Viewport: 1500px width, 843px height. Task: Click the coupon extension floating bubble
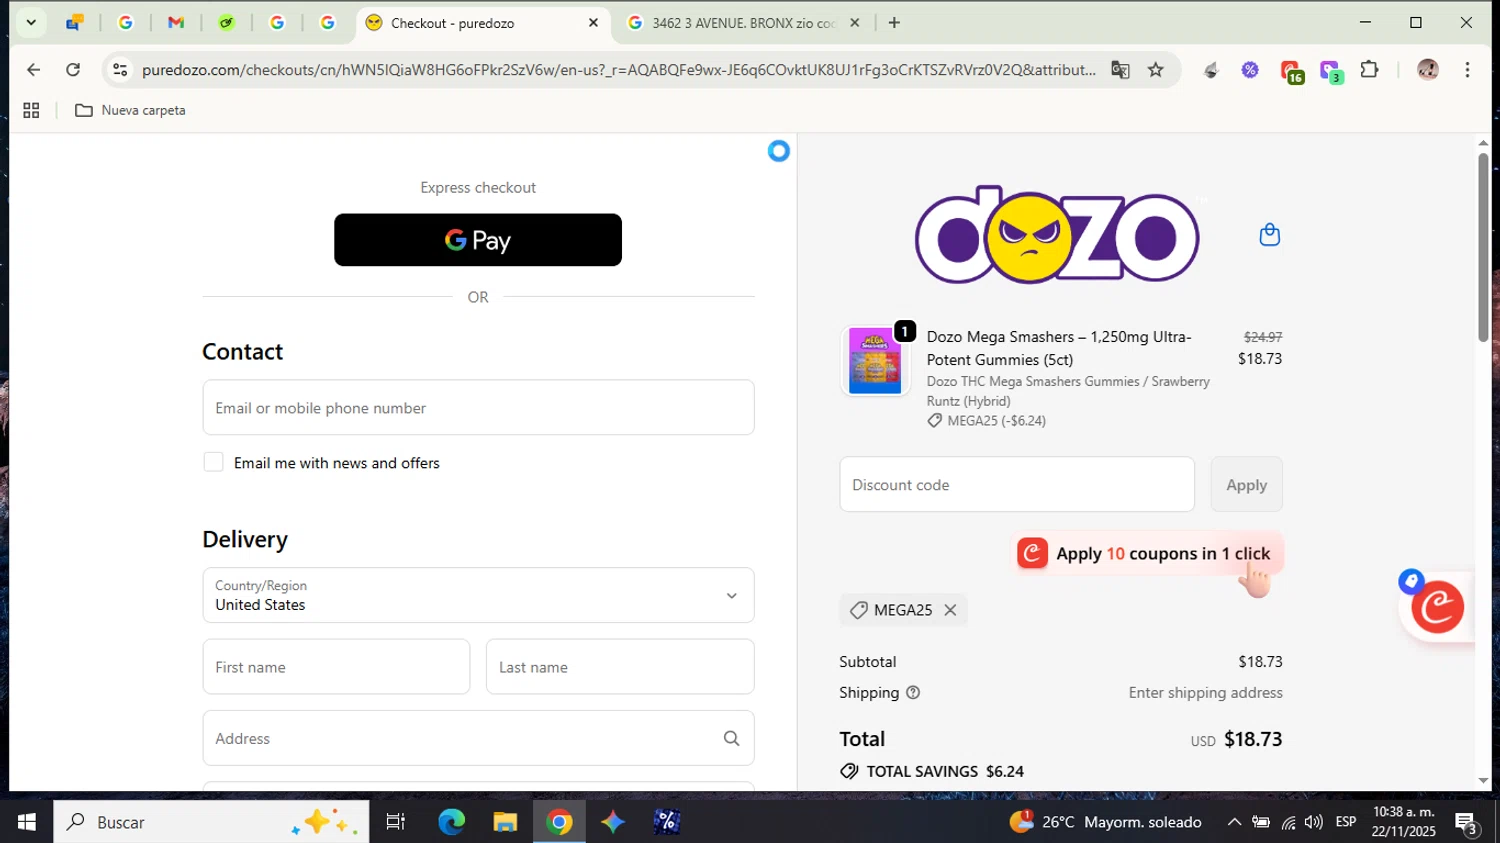pyautogui.click(x=1437, y=607)
